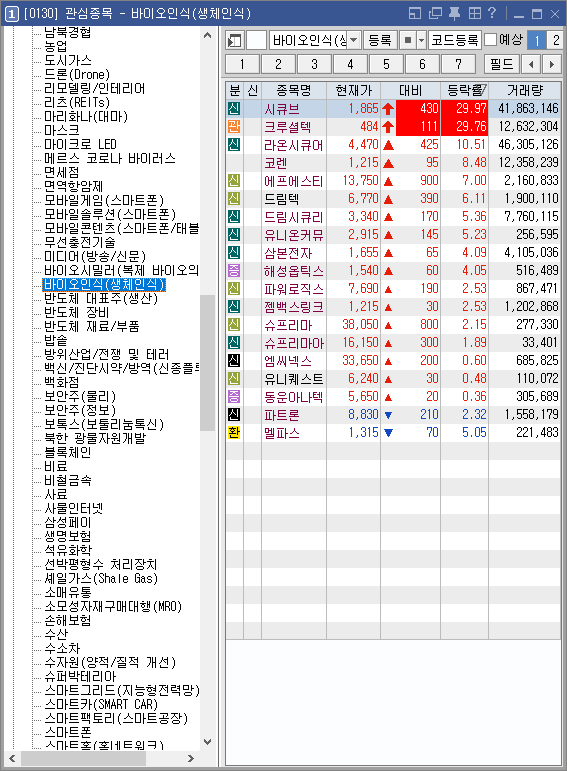Select 셰일가스(Shale Gas) theme

pyautogui.click(x=101, y=578)
